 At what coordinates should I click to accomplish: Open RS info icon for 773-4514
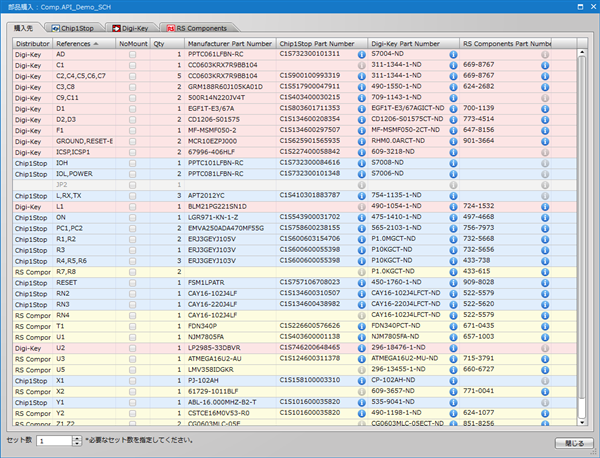coord(545,120)
